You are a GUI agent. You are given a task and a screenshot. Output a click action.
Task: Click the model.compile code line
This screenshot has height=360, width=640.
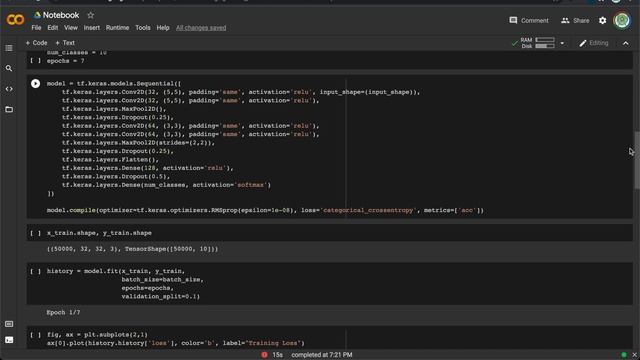click(x=265, y=211)
